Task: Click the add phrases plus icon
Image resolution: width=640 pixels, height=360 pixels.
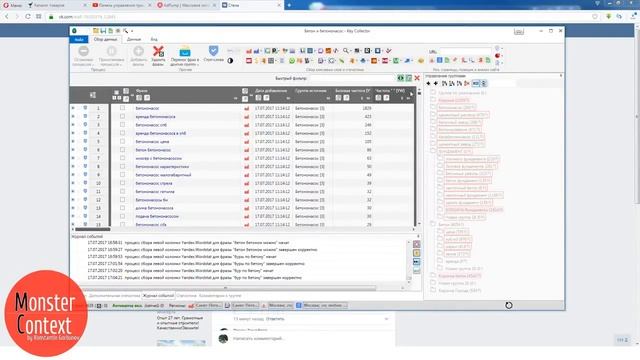Action: click(138, 51)
